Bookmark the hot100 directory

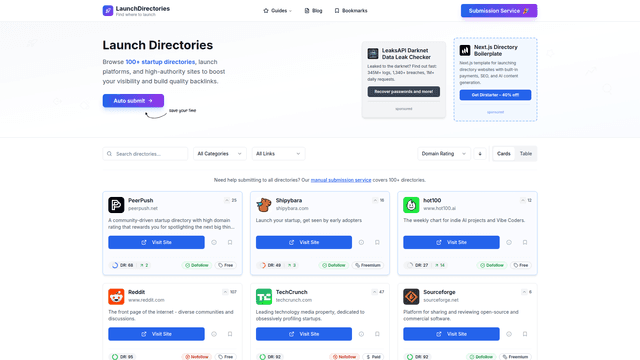click(x=525, y=242)
